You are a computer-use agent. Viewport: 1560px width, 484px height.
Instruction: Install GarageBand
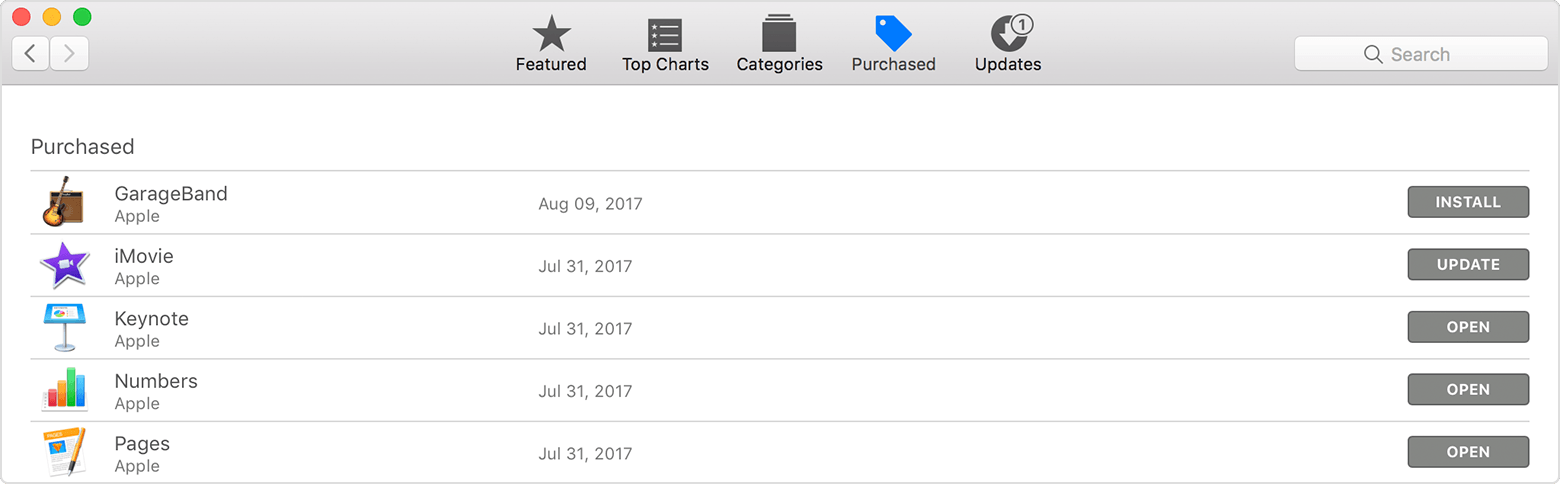click(1468, 202)
